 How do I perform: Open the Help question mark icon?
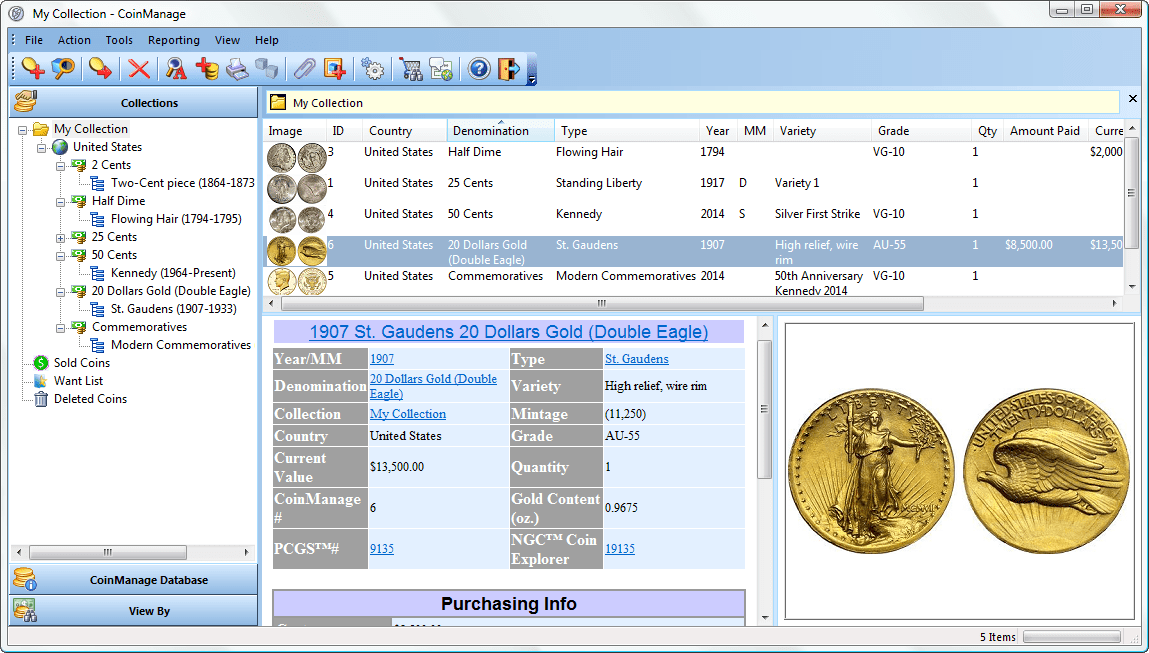tap(480, 68)
